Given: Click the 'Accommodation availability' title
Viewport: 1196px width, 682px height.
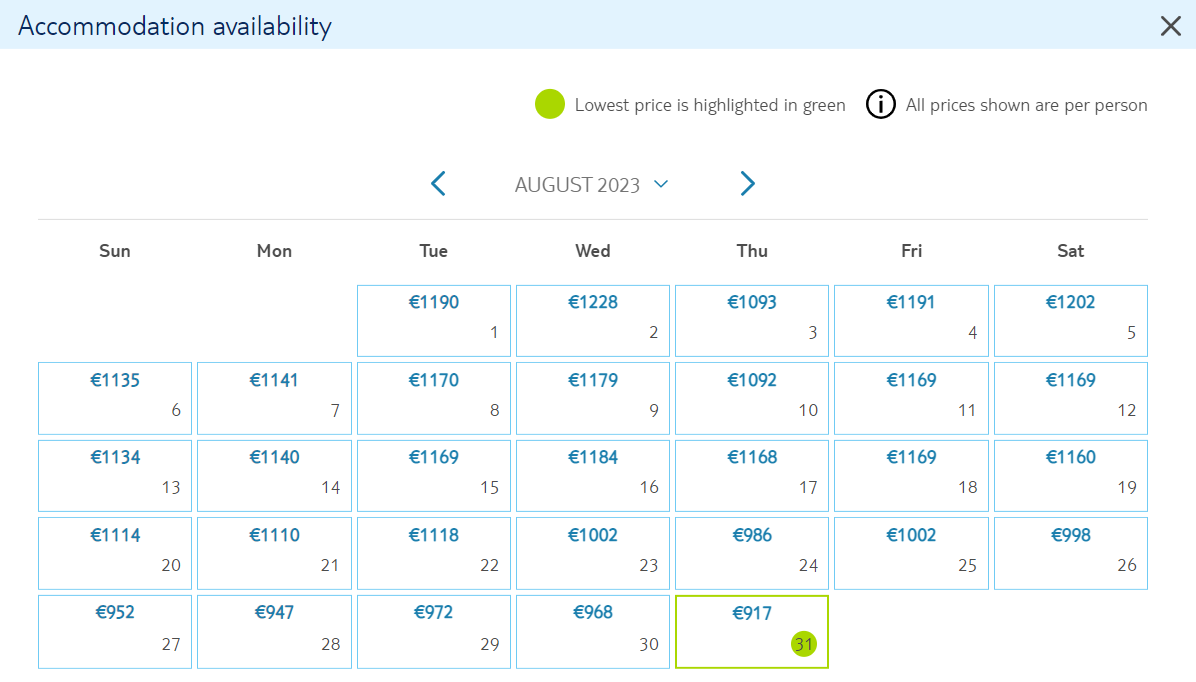Looking at the screenshot, I should tap(175, 26).
